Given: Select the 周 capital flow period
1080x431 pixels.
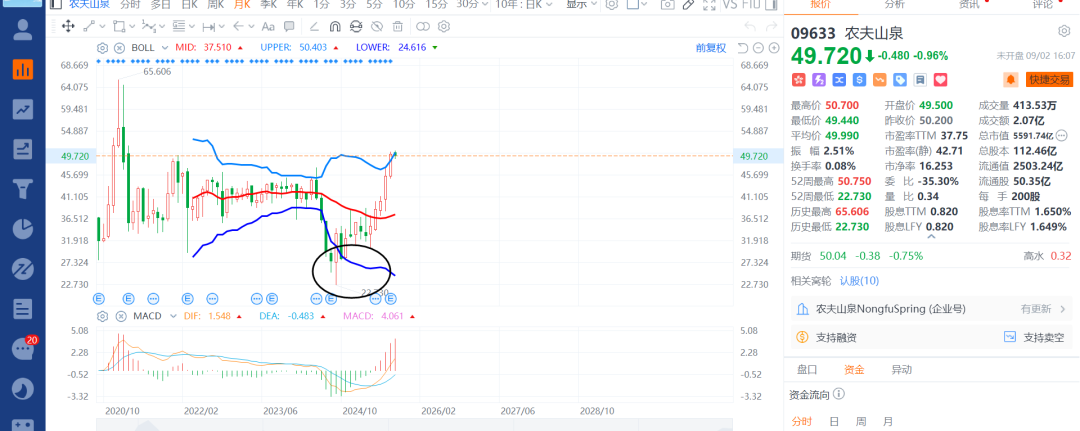Looking at the screenshot, I should tap(861, 421).
